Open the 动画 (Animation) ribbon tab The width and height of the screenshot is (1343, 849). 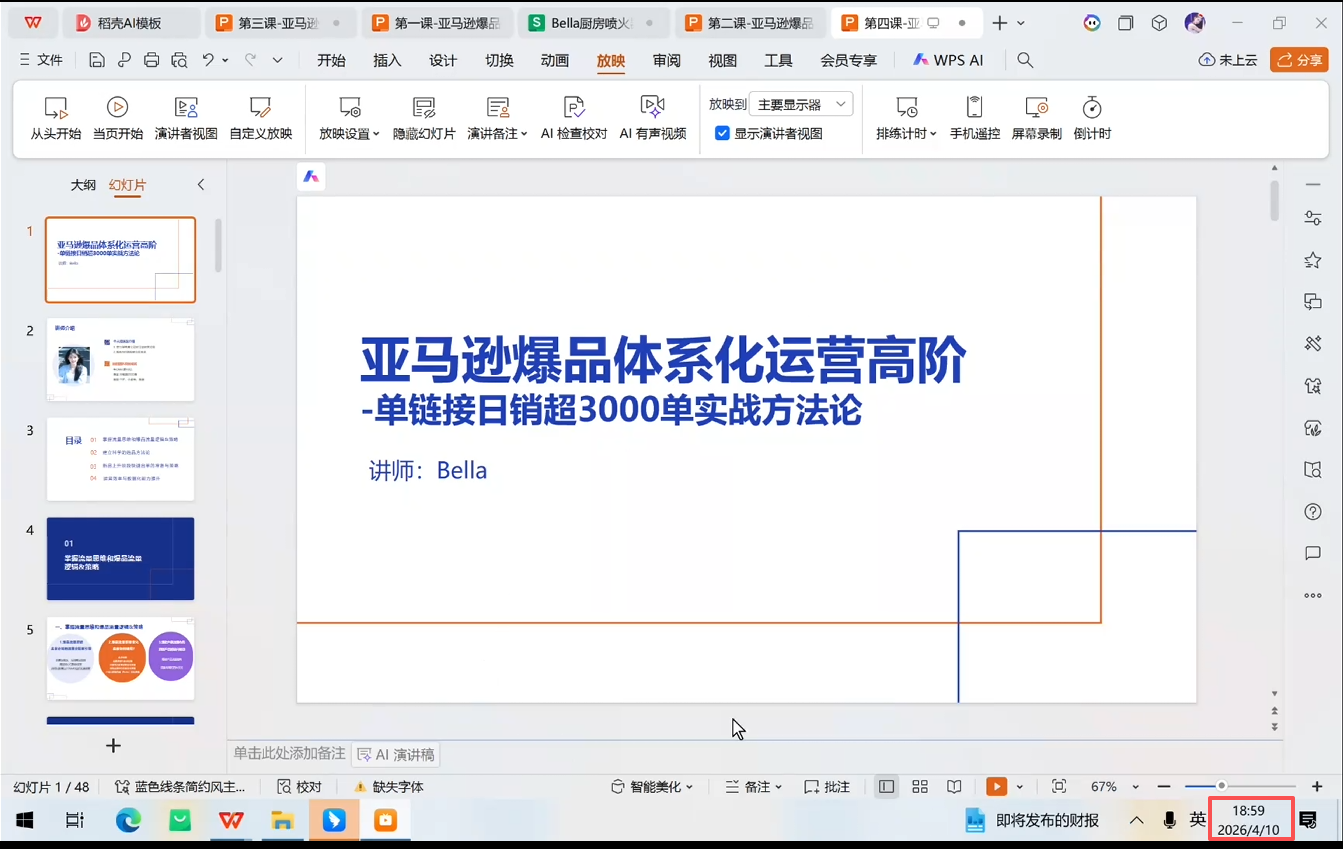tap(555, 60)
